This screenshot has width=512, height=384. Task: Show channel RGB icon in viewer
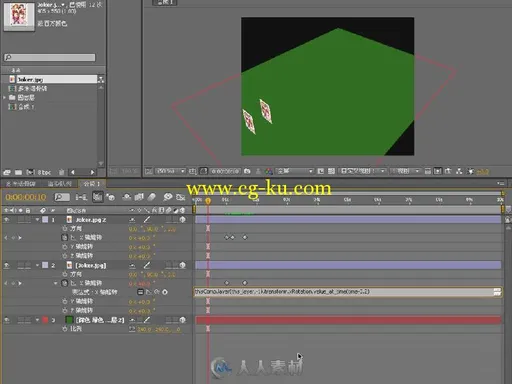point(269,171)
